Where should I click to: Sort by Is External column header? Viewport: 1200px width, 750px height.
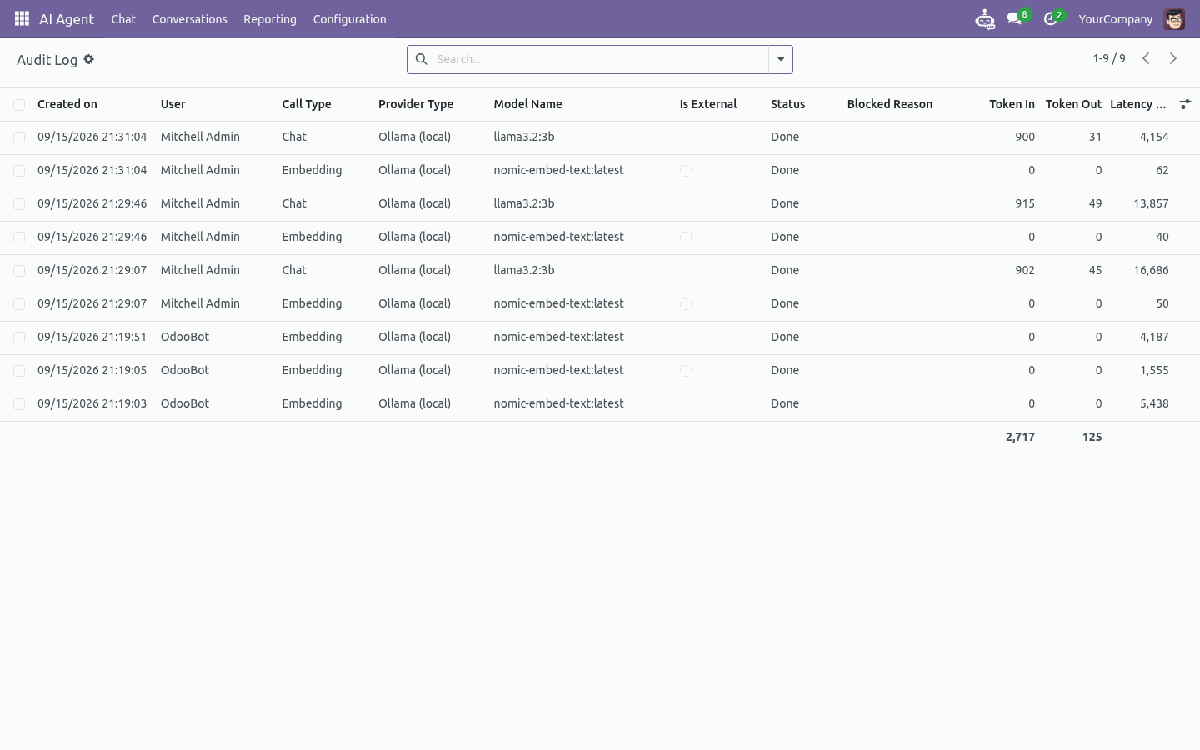click(x=708, y=104)
